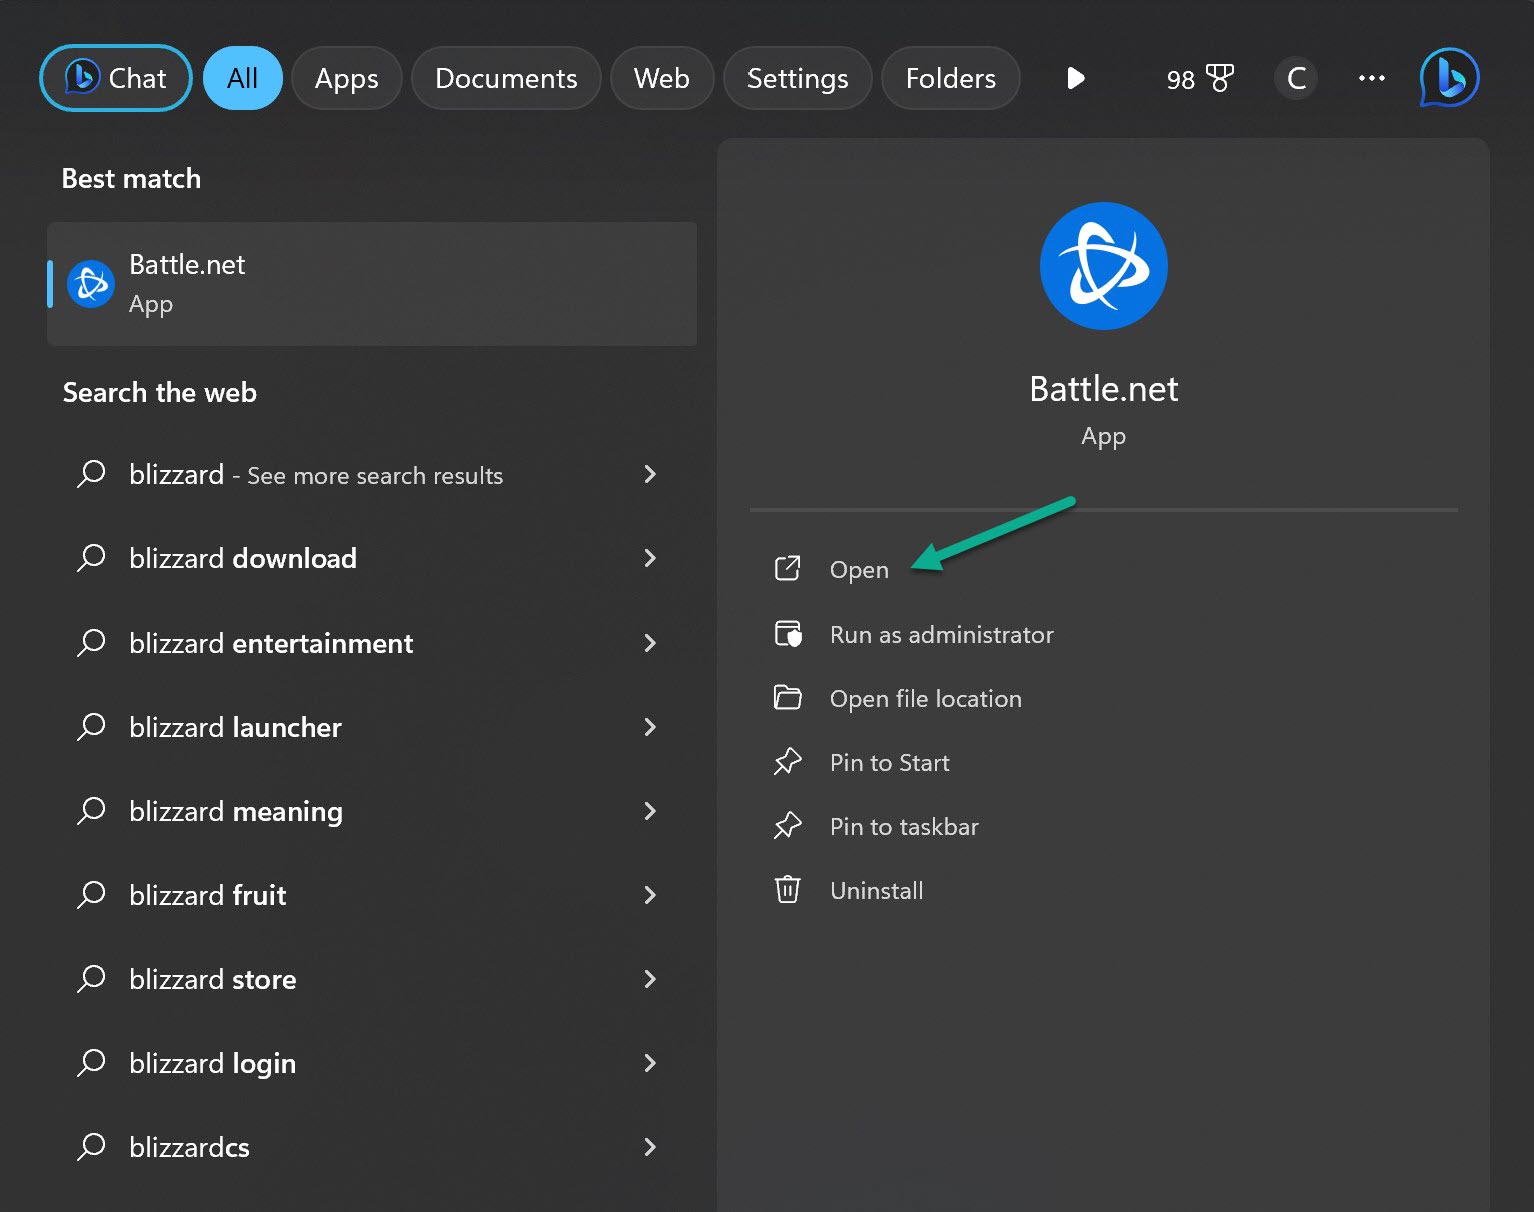Click the large Battle.net logo in details pane
This screenshot has height=1212, width=1534.
click(1103, 266)
